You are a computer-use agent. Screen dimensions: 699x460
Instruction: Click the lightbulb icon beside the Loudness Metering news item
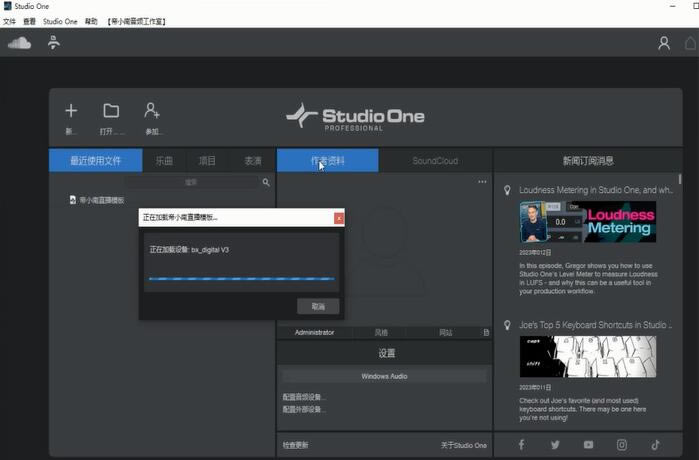pos(507,190)
